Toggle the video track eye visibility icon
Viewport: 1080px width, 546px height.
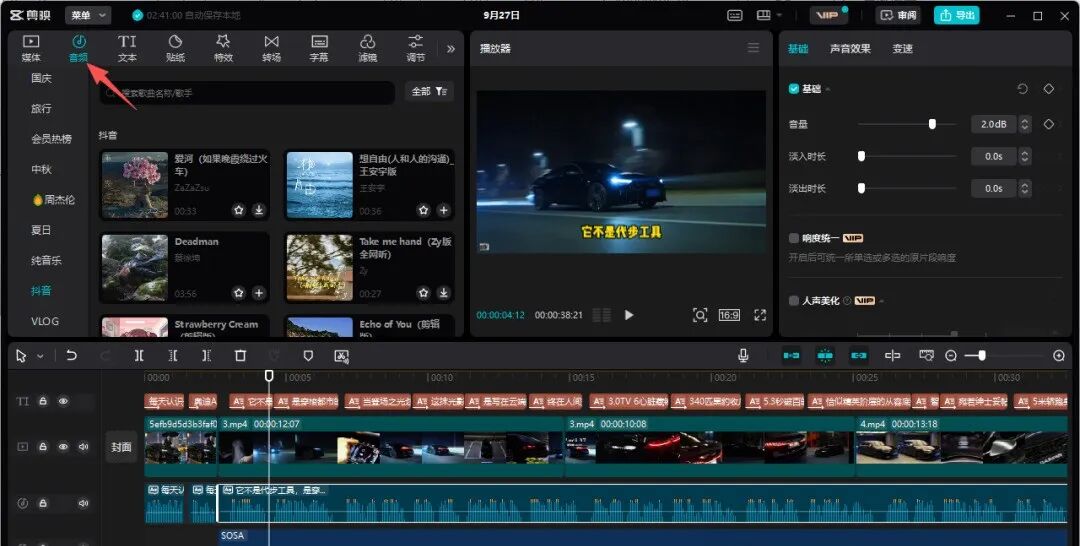click(x=63, y=447)
